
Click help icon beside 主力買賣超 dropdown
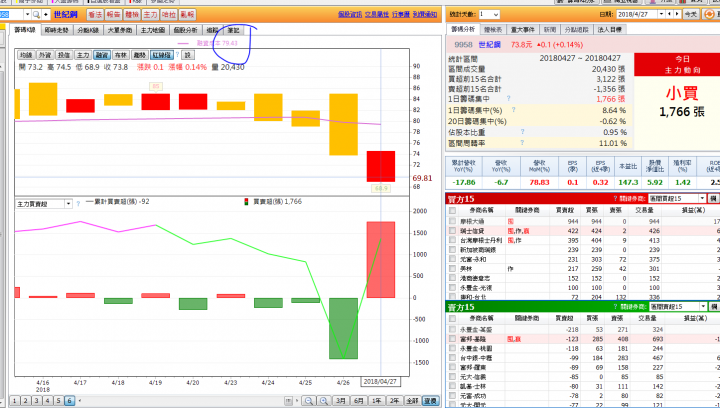pyautogui.click(x=78, y=203)
